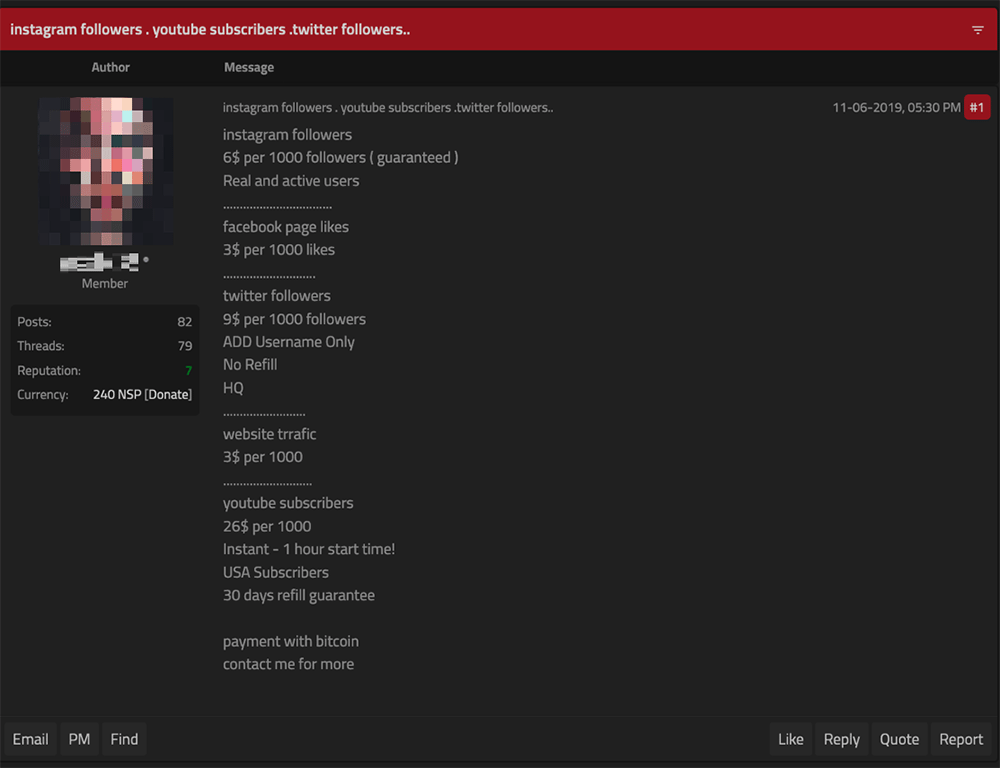Click the Donate link beside currency

pos(168,394)
